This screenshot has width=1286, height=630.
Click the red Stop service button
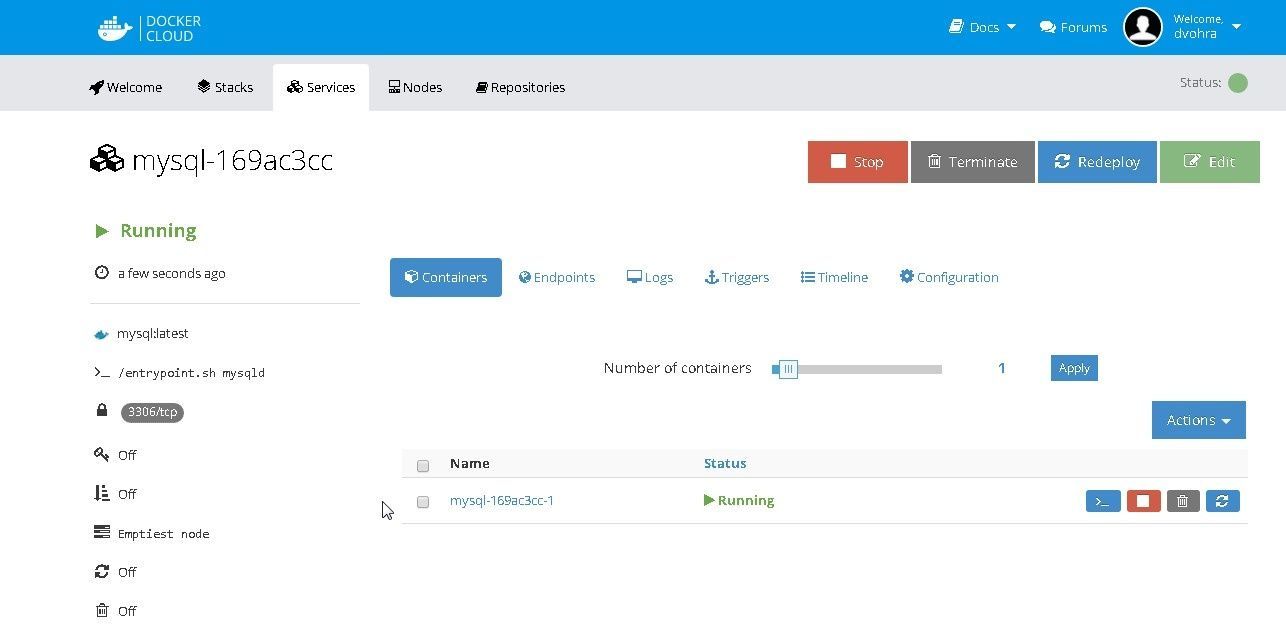(858, 162)
